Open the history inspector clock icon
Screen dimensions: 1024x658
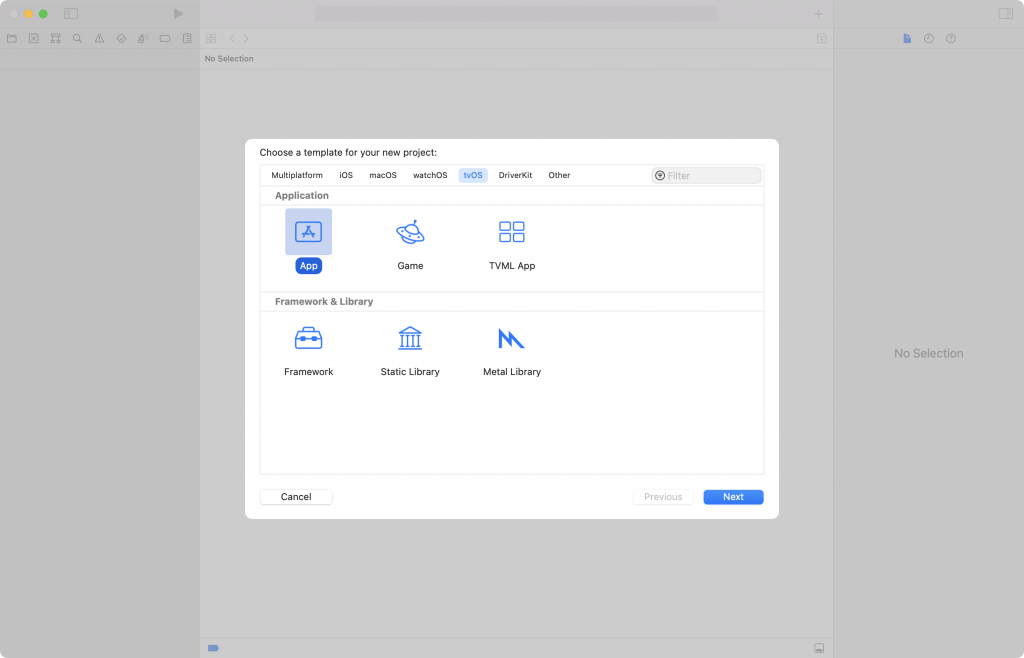[929, 39]
